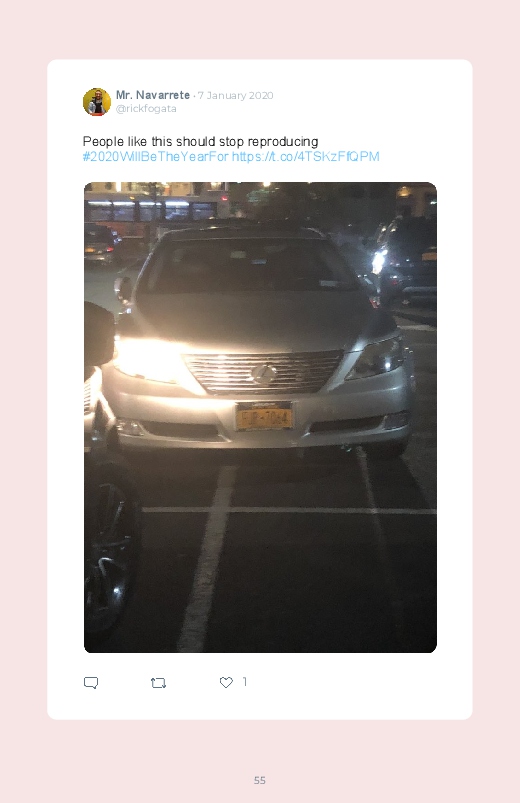The width and height of the screenshot is (520, 803).
Task: Click the 7 January 2020 timestamp
Action: tap(236, 95)
